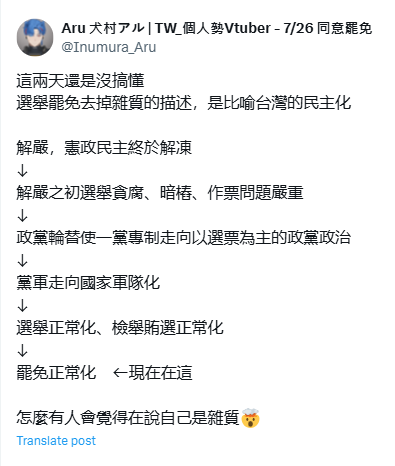Click the left arrow before 現在在這
Screen dimensions: 395x466
click(120, 373)
